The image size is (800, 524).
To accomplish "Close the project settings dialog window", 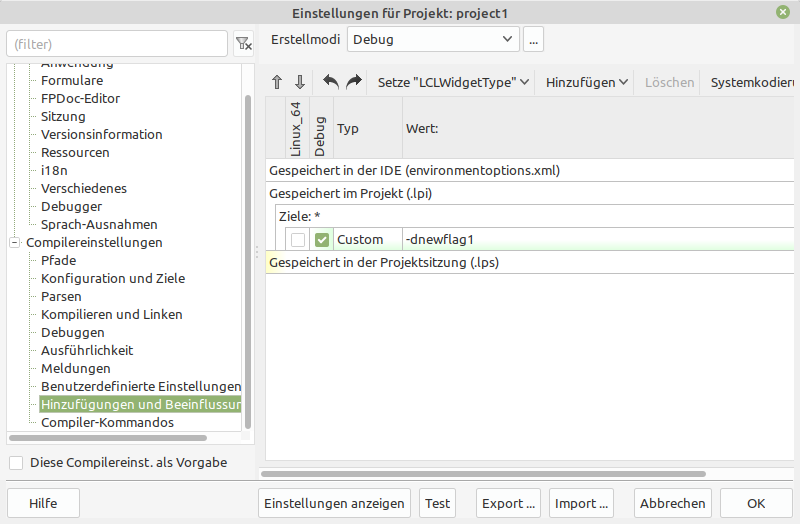I will [x=782, y=13].
